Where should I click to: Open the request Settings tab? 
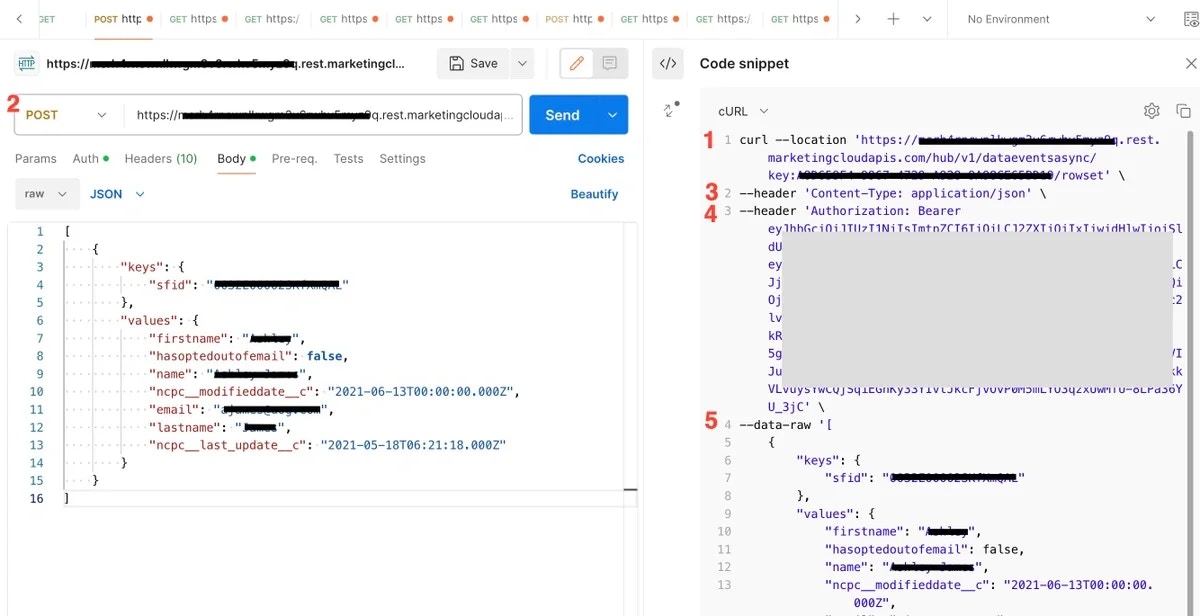click(x=402, y=158)
